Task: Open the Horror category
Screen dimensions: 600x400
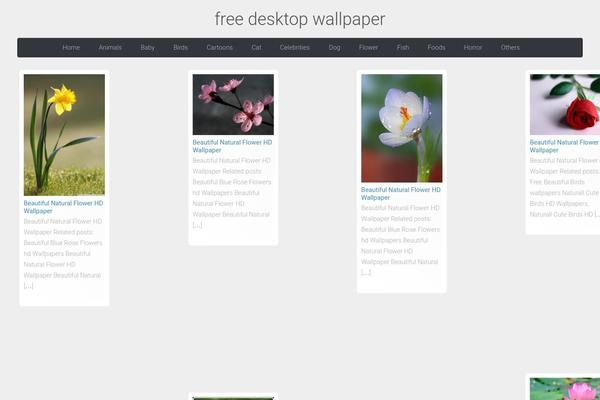Action: (x=473, y=47)
